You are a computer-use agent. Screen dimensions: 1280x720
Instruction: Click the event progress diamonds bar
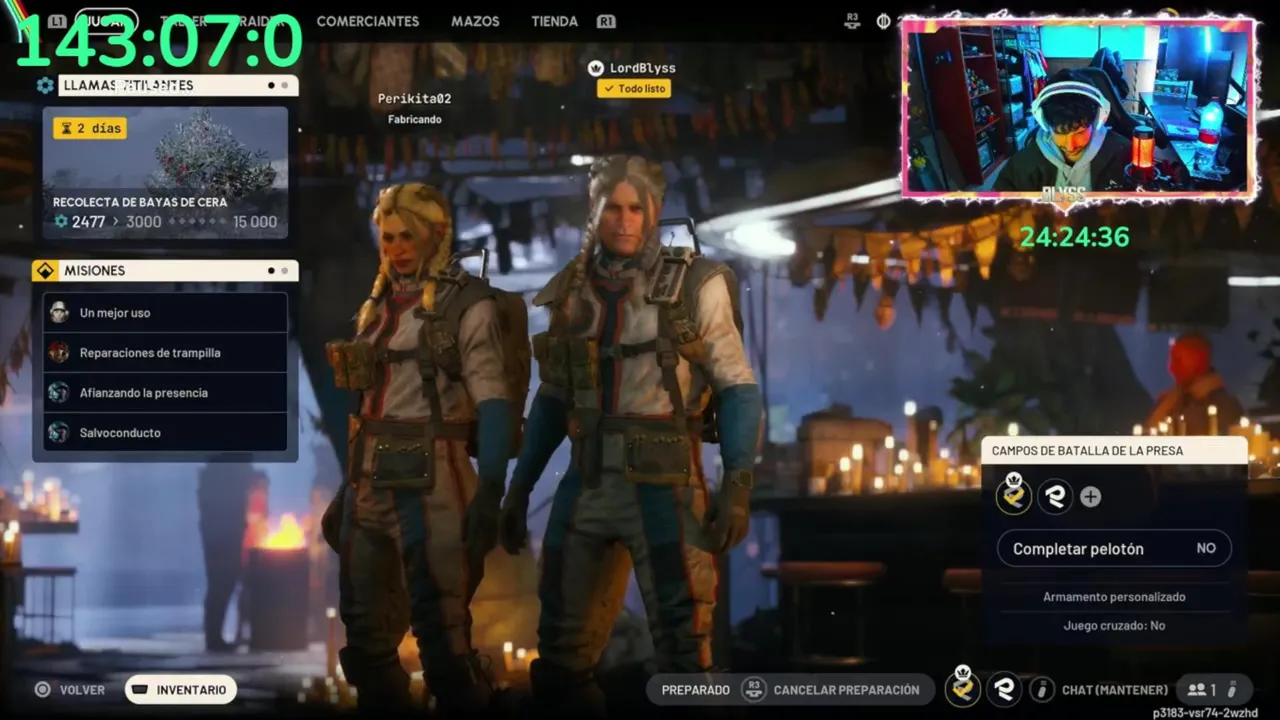tap(196, 222)
